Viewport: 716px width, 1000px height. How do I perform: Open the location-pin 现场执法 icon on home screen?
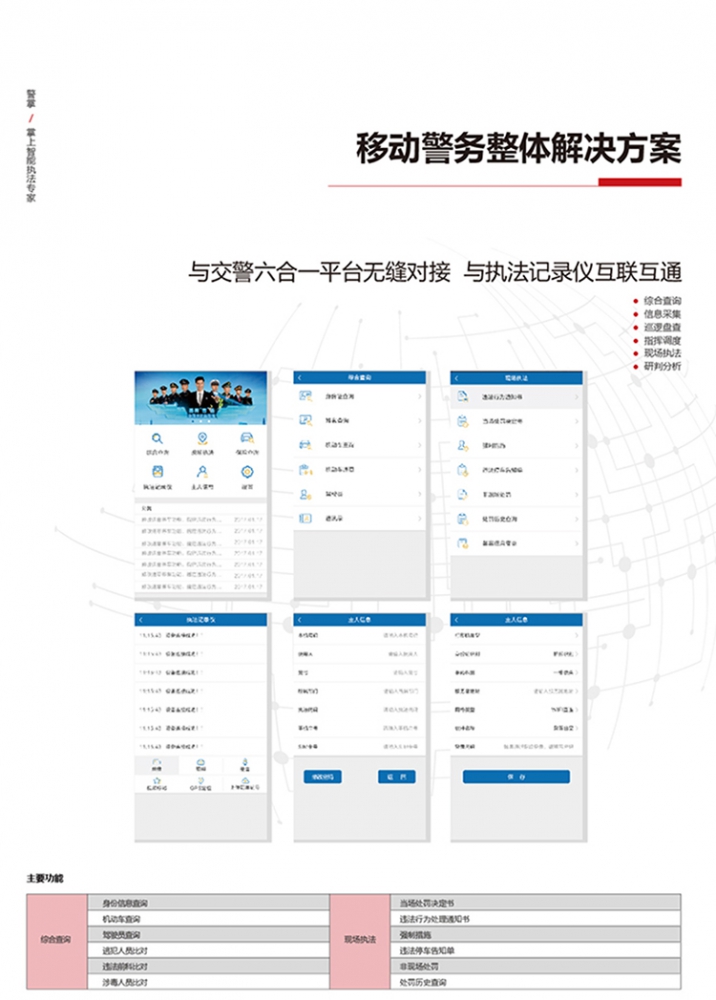click(x=202, y=440)
